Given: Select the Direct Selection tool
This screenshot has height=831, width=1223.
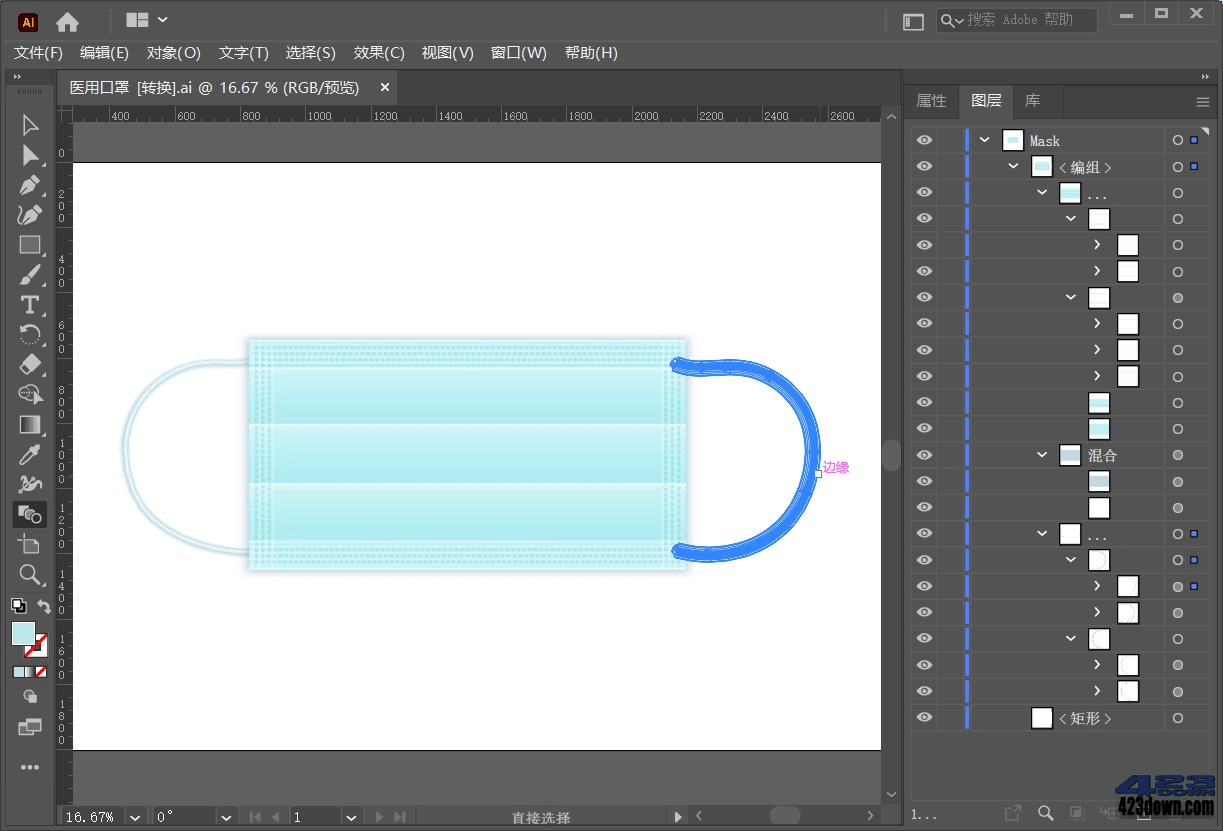Looking at the screenshot, I should 29,155.
